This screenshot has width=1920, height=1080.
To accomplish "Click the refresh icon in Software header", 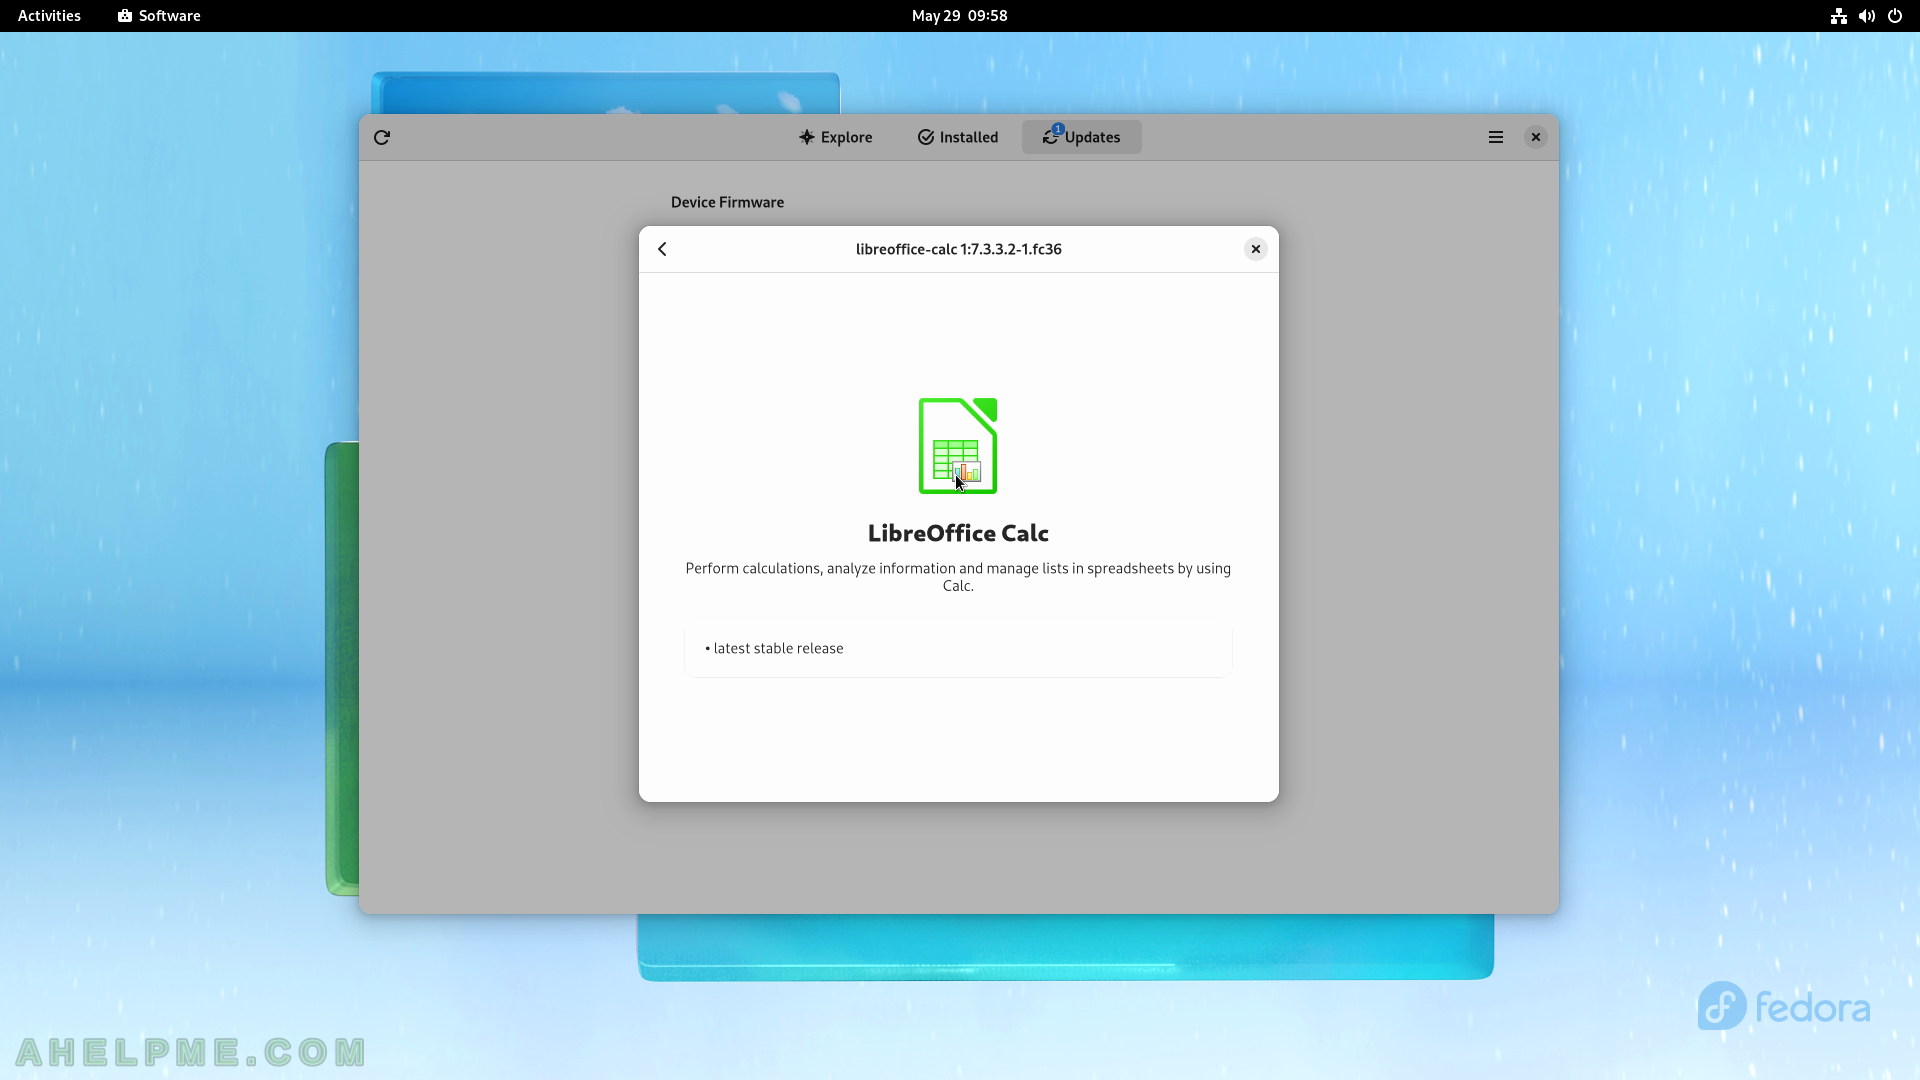I will click(382, 137).
